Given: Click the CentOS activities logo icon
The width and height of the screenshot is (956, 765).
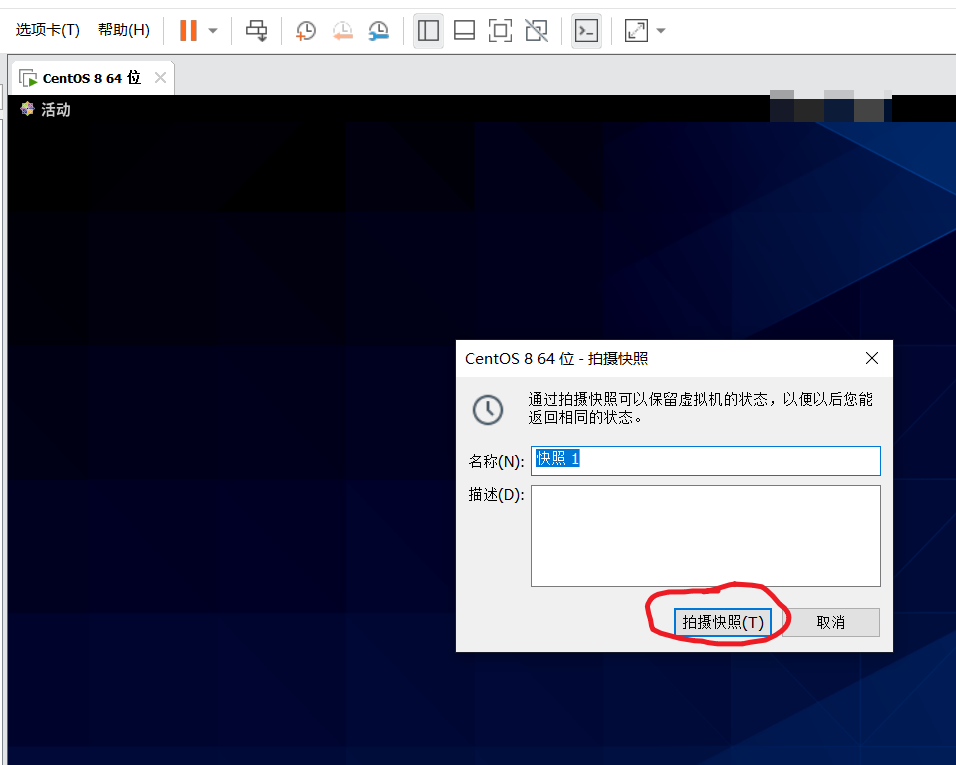Looking at the screenshot, I should pos(27,109).
